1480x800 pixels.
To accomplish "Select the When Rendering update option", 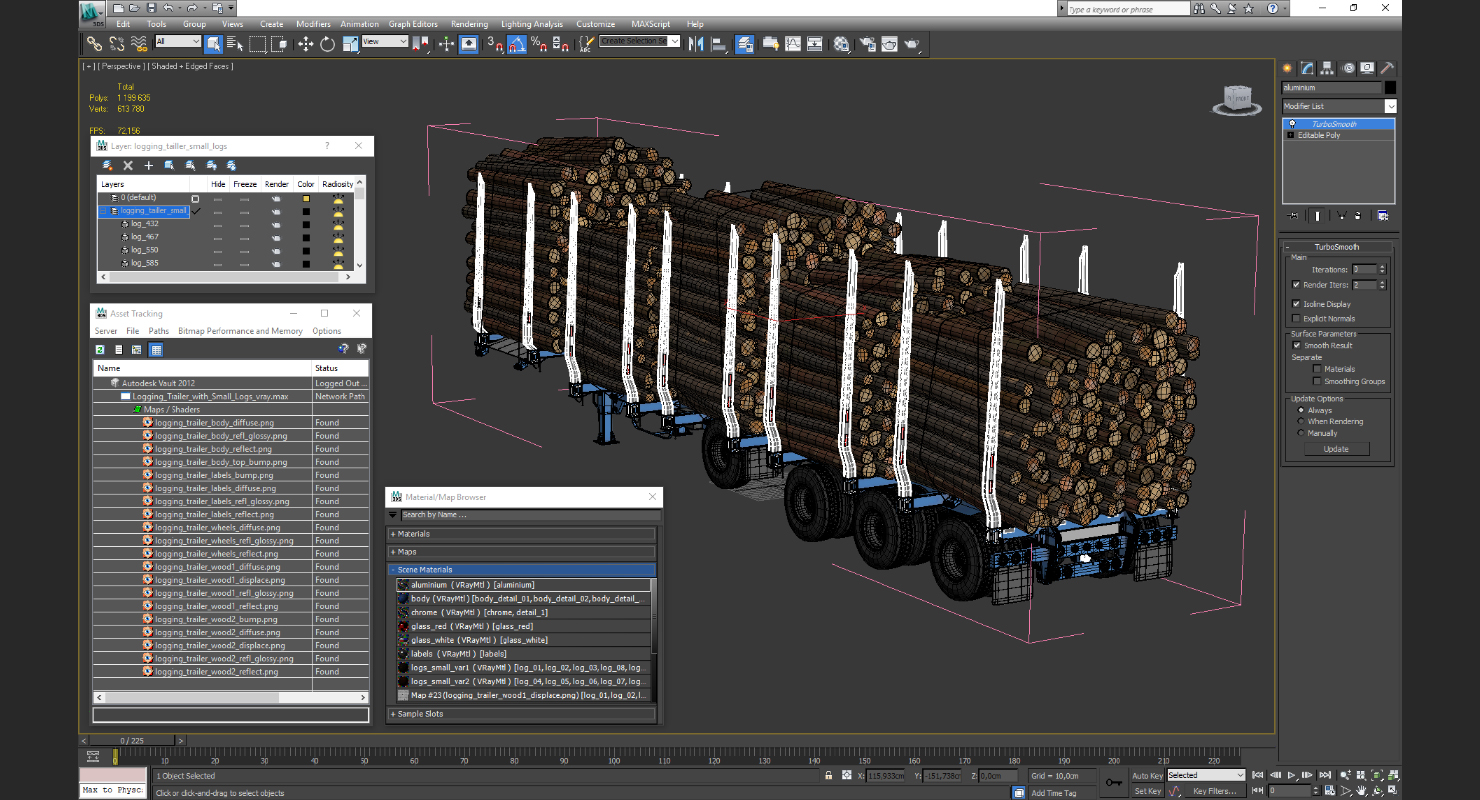I will pyautogui.click(x=1301, y=422).
